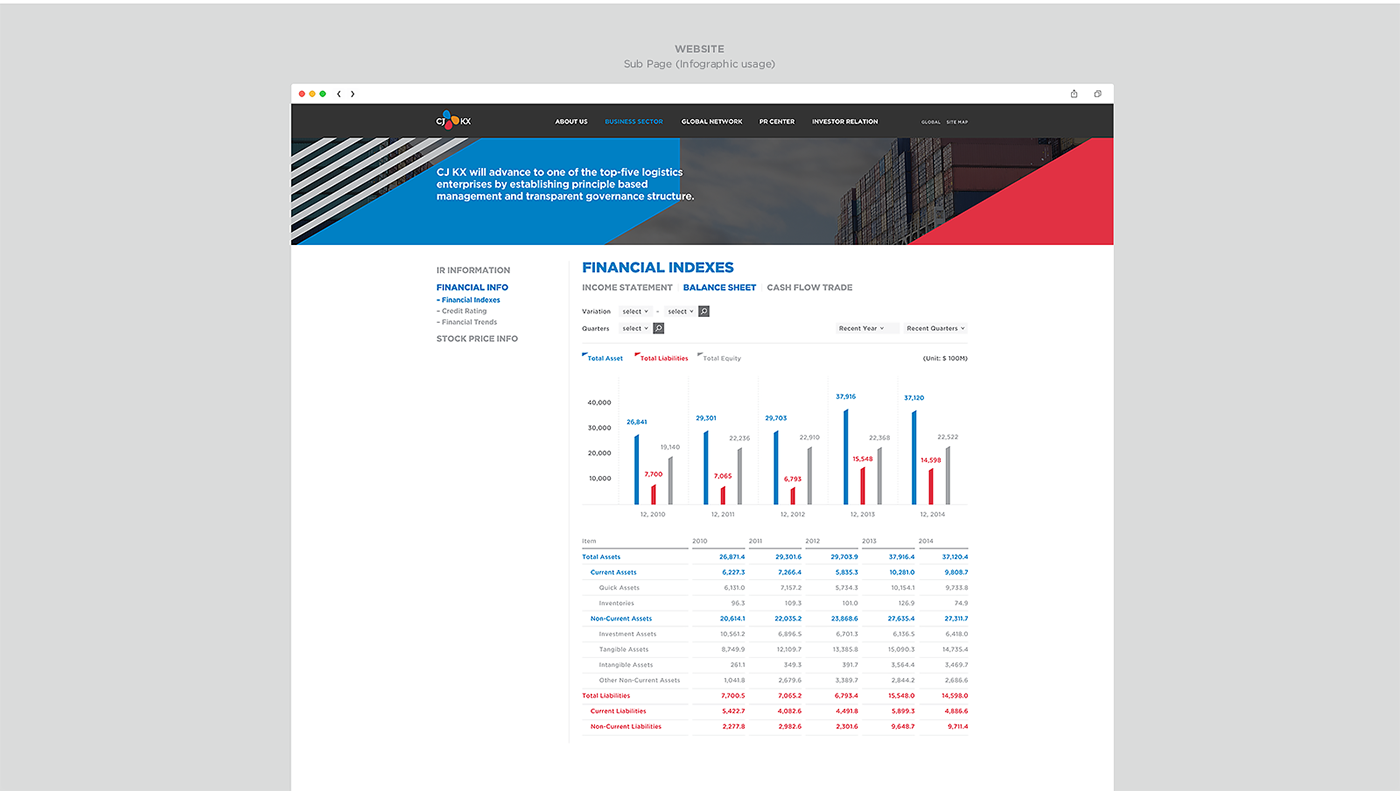
Task: Toggle the Total Liabilities legend series
Action: tap(661, 358)
